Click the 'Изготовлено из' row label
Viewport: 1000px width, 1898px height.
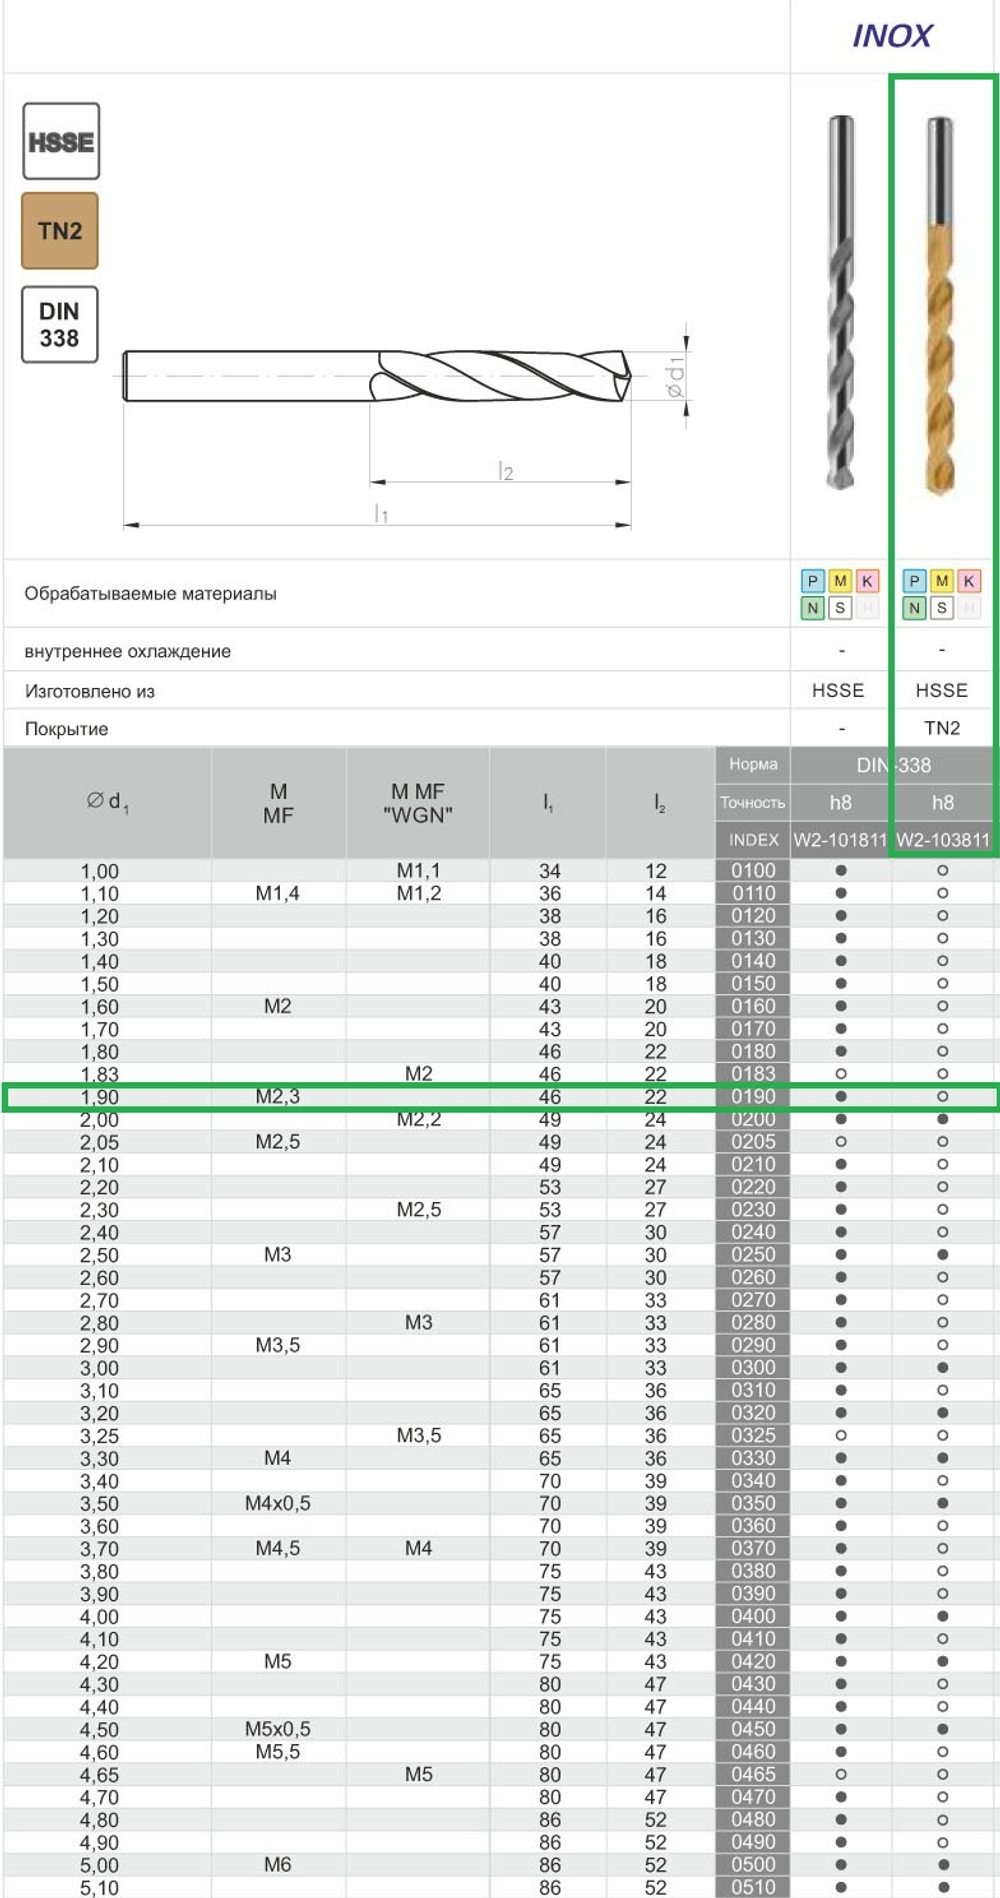(x=89, y=692)
